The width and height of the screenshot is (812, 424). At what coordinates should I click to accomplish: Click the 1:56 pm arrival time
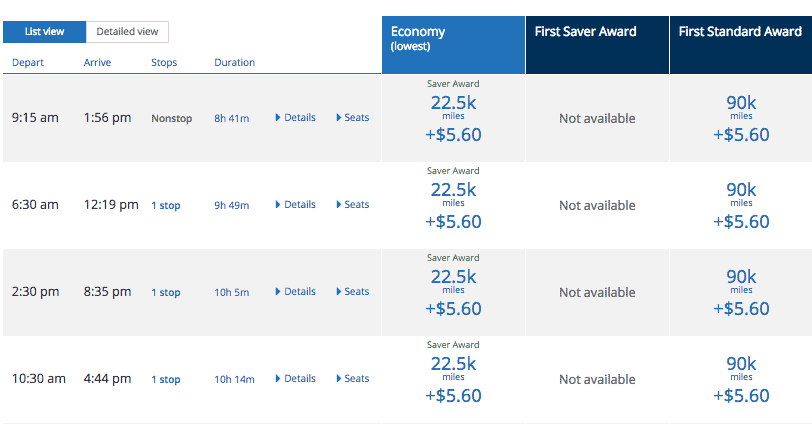coord(108,118)
